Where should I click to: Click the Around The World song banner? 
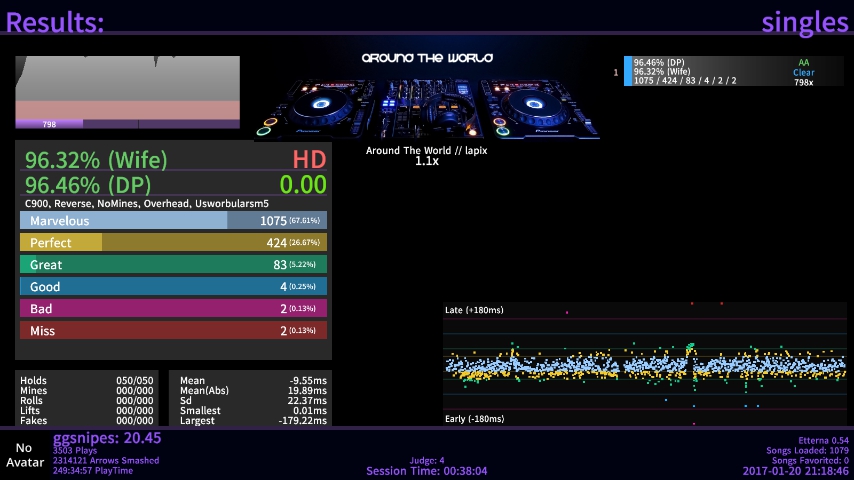coord(427,93)
